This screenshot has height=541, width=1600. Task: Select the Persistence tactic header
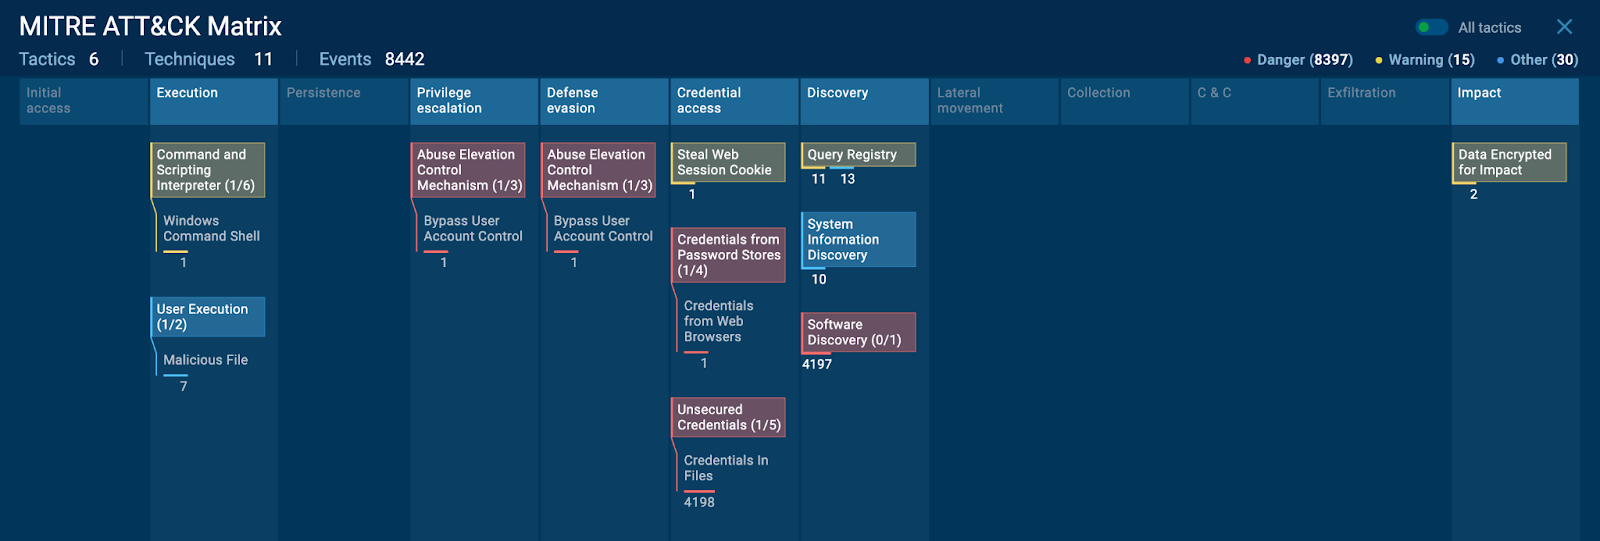(344, 101)
